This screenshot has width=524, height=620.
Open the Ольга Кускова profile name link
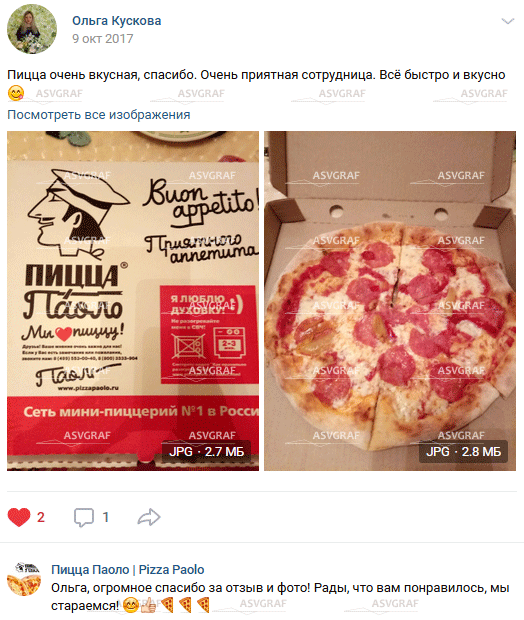(x=116, y=21)
